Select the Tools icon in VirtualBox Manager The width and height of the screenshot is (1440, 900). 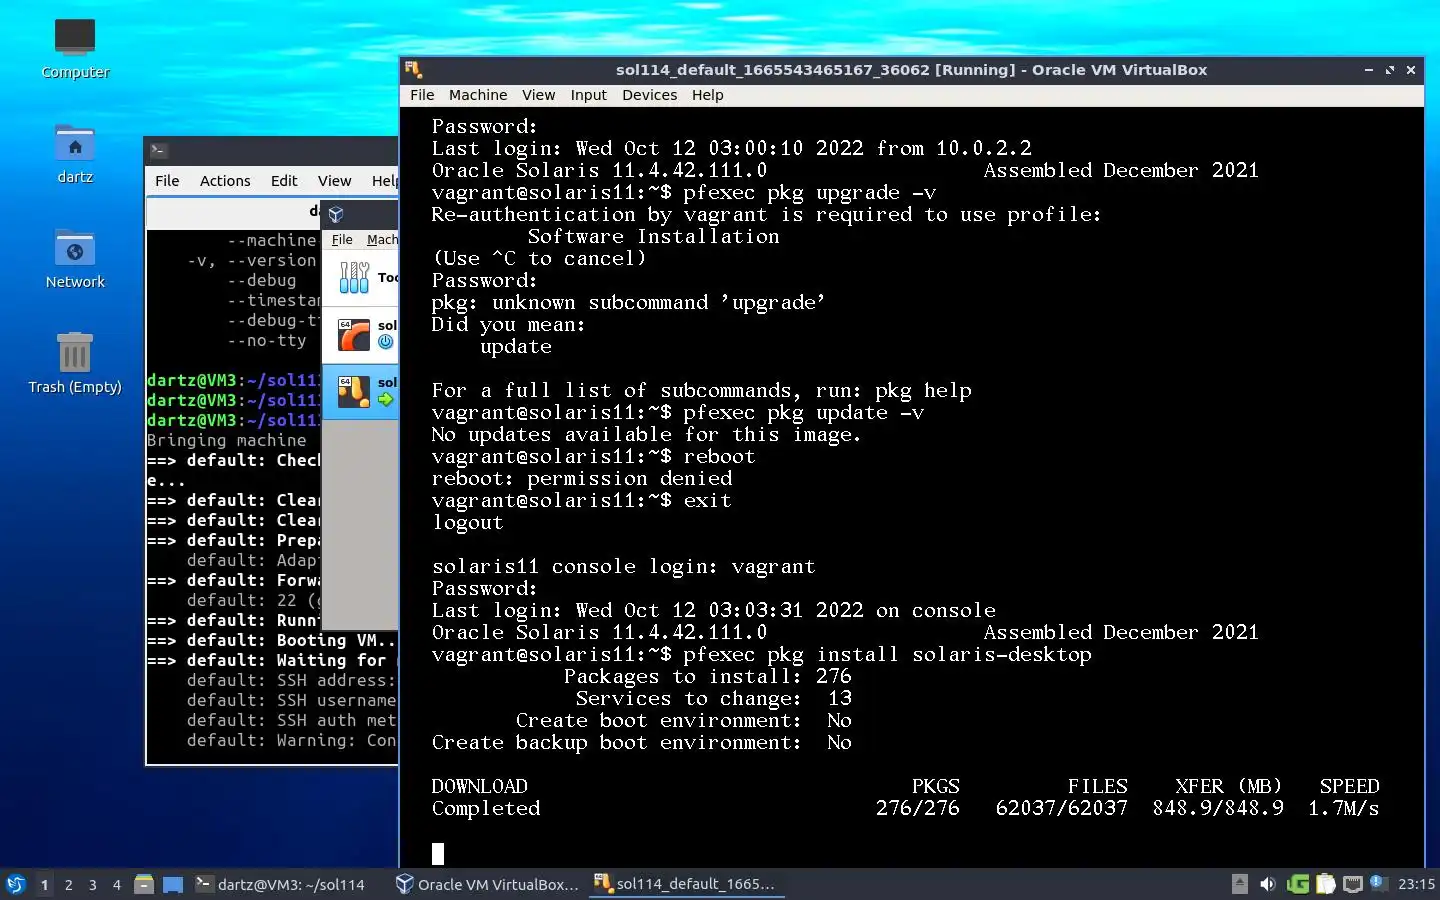click(x=354, y=277)
